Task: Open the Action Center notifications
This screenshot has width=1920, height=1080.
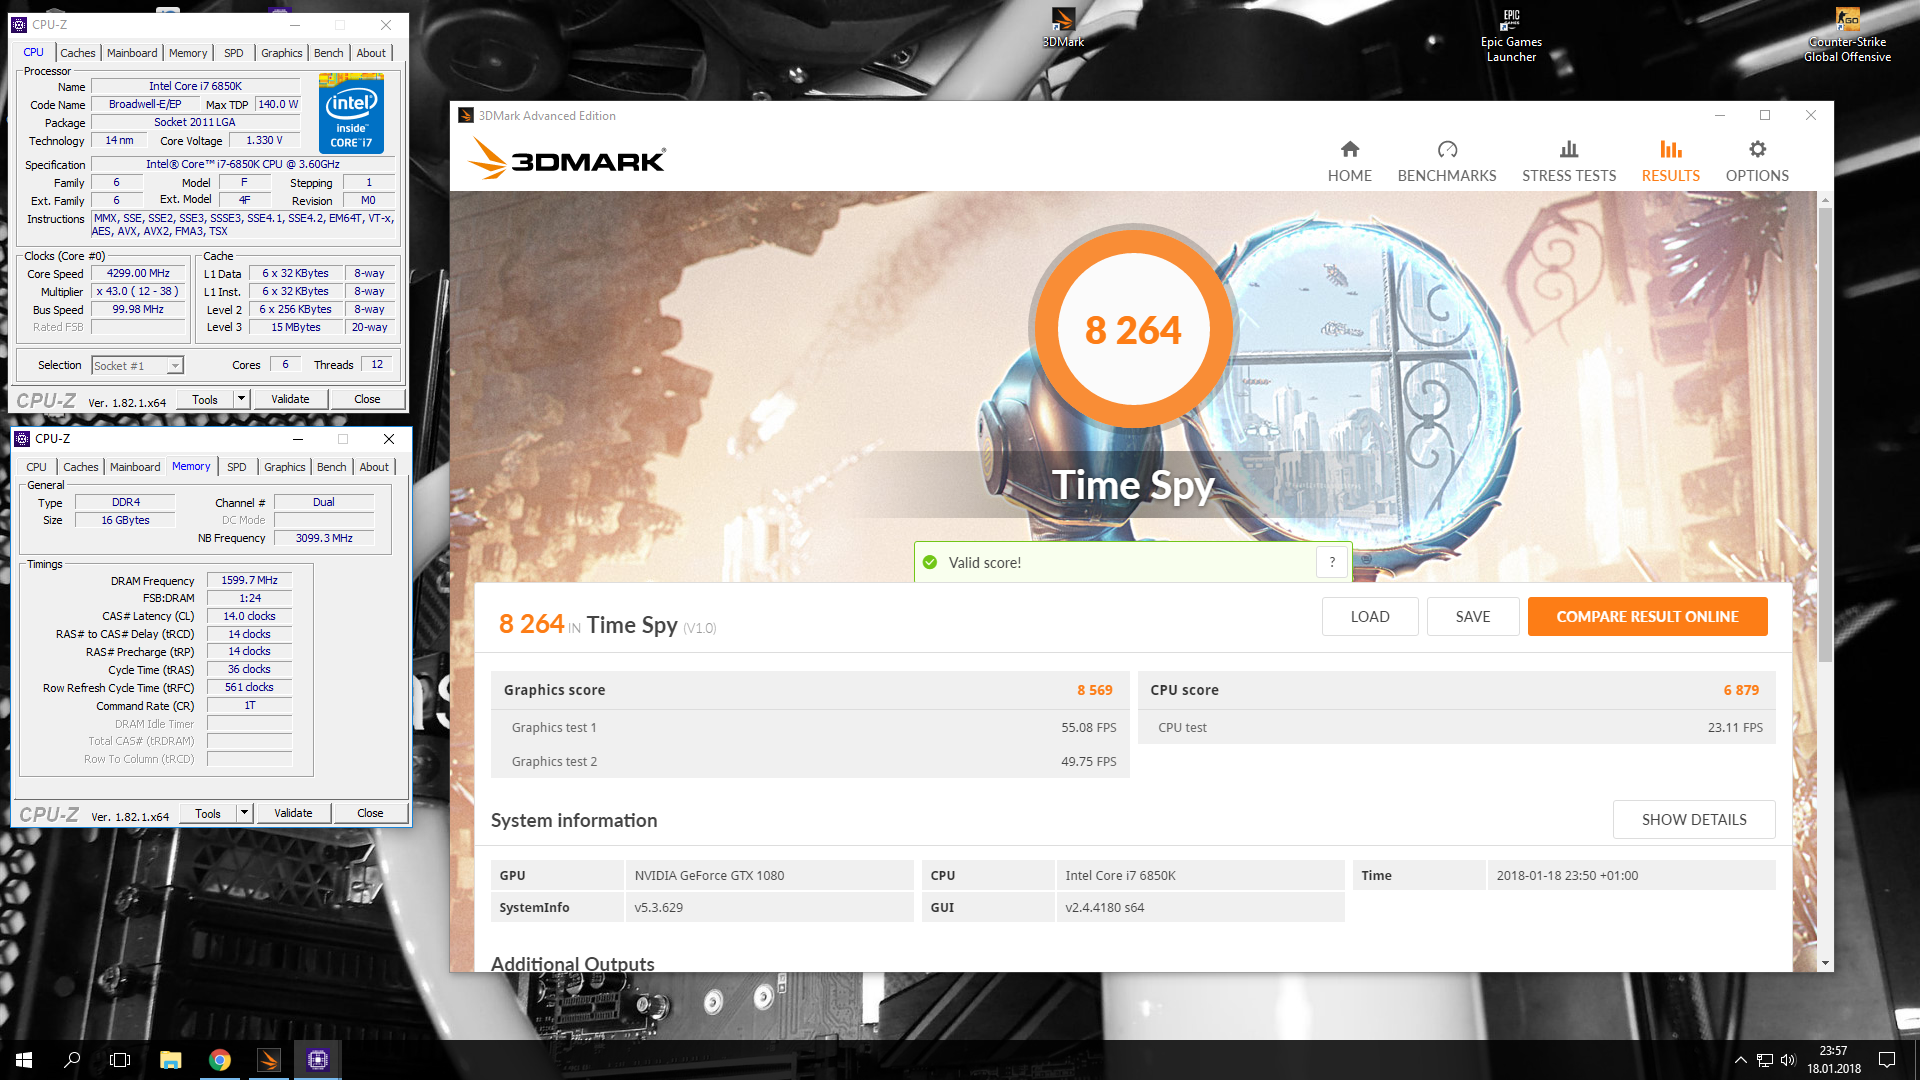Action: [1887, 1060]
